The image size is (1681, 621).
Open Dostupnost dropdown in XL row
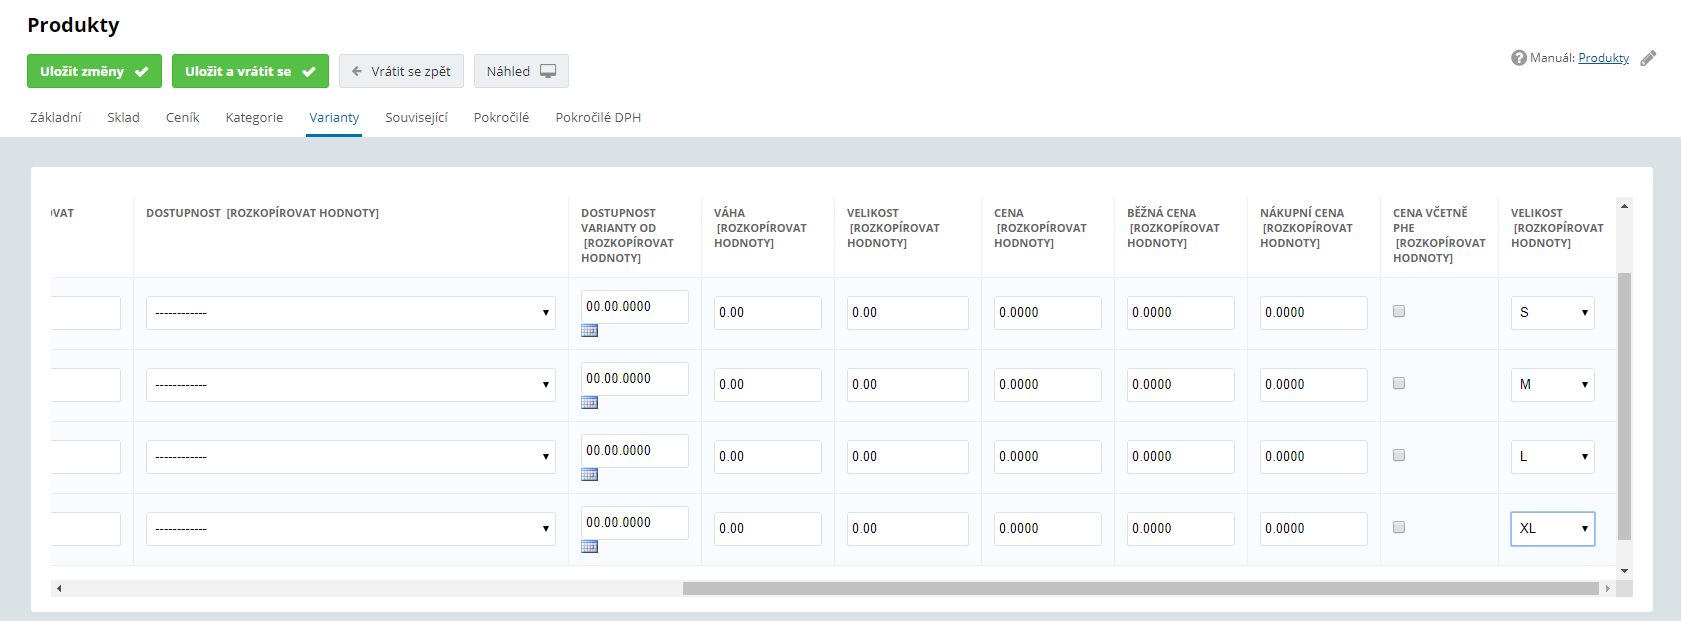(351, 529)
